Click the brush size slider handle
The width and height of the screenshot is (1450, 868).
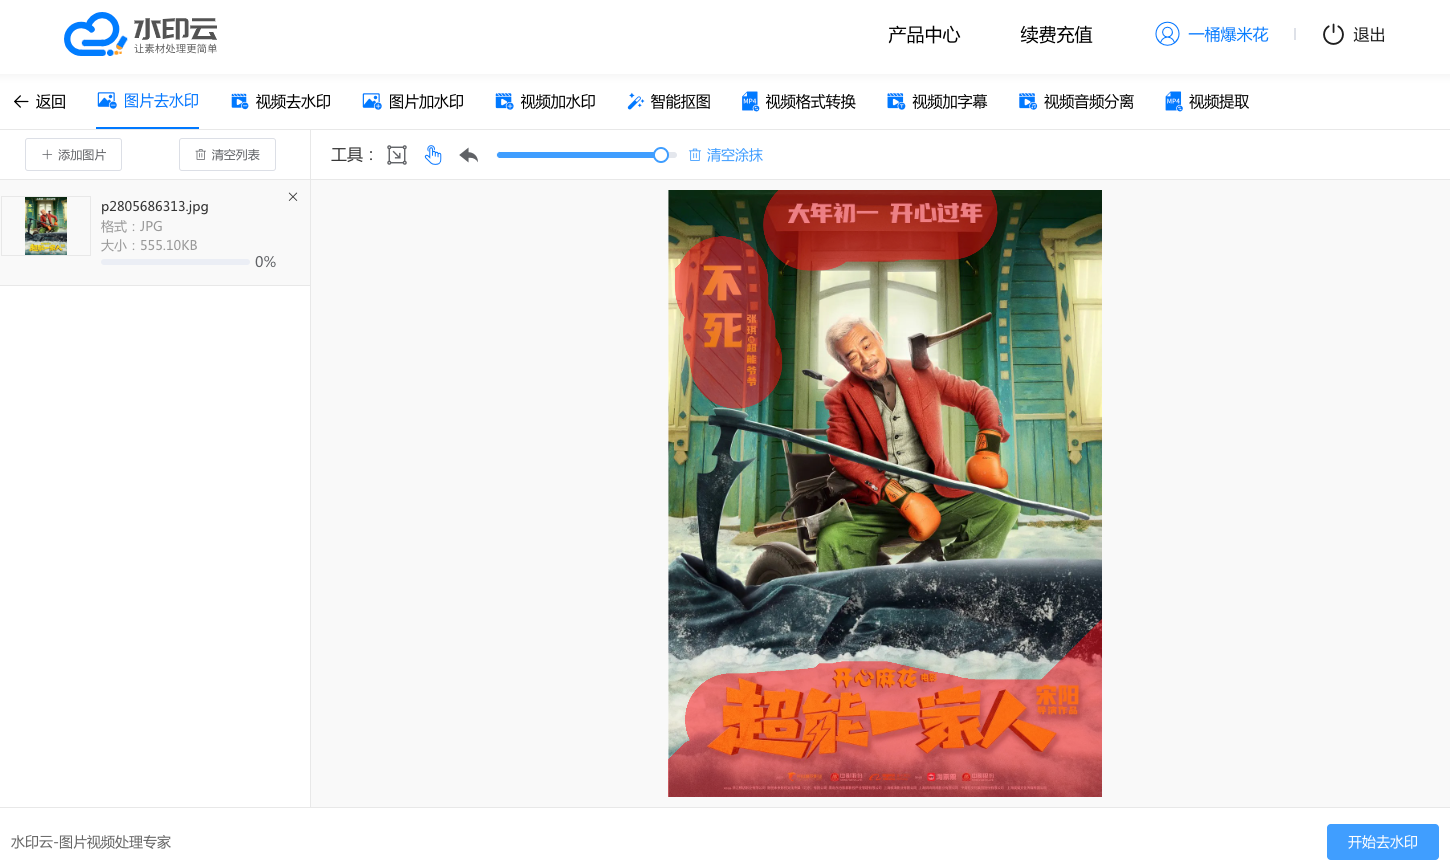click(661, 155)
